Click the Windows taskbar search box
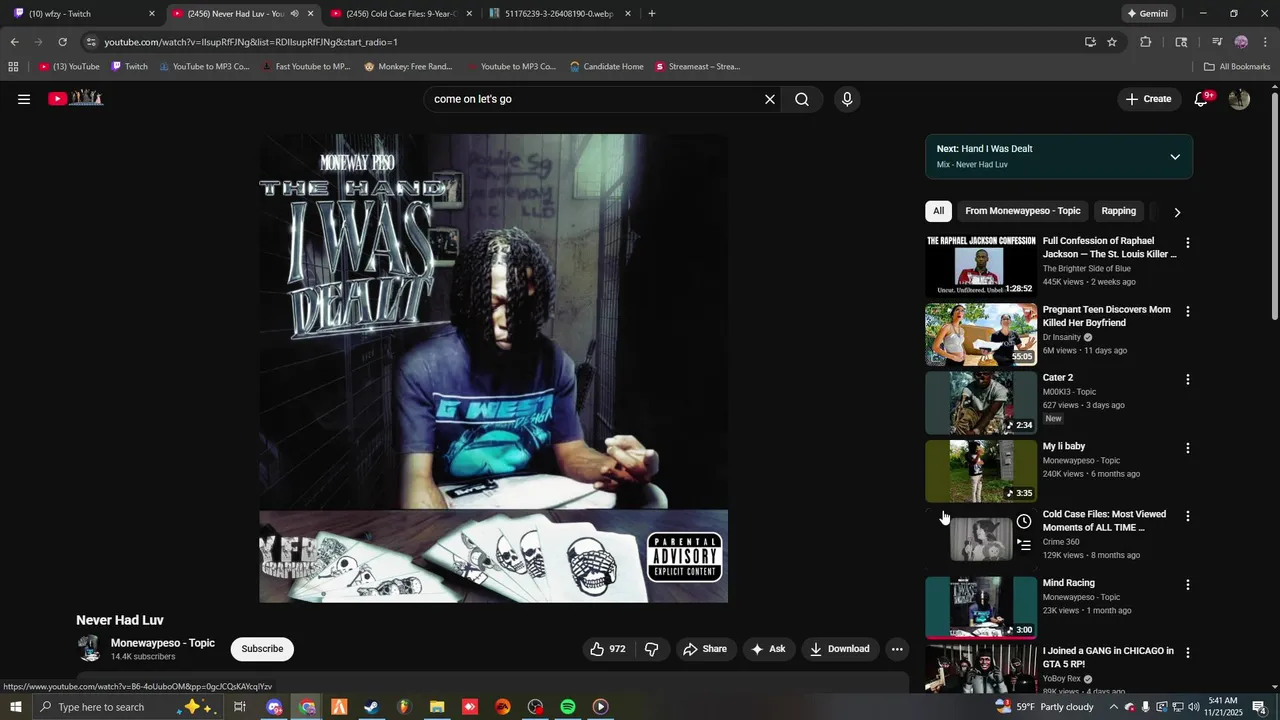Screen dimensions: 1280x720 pyautogui.click(x=128, y=707)
